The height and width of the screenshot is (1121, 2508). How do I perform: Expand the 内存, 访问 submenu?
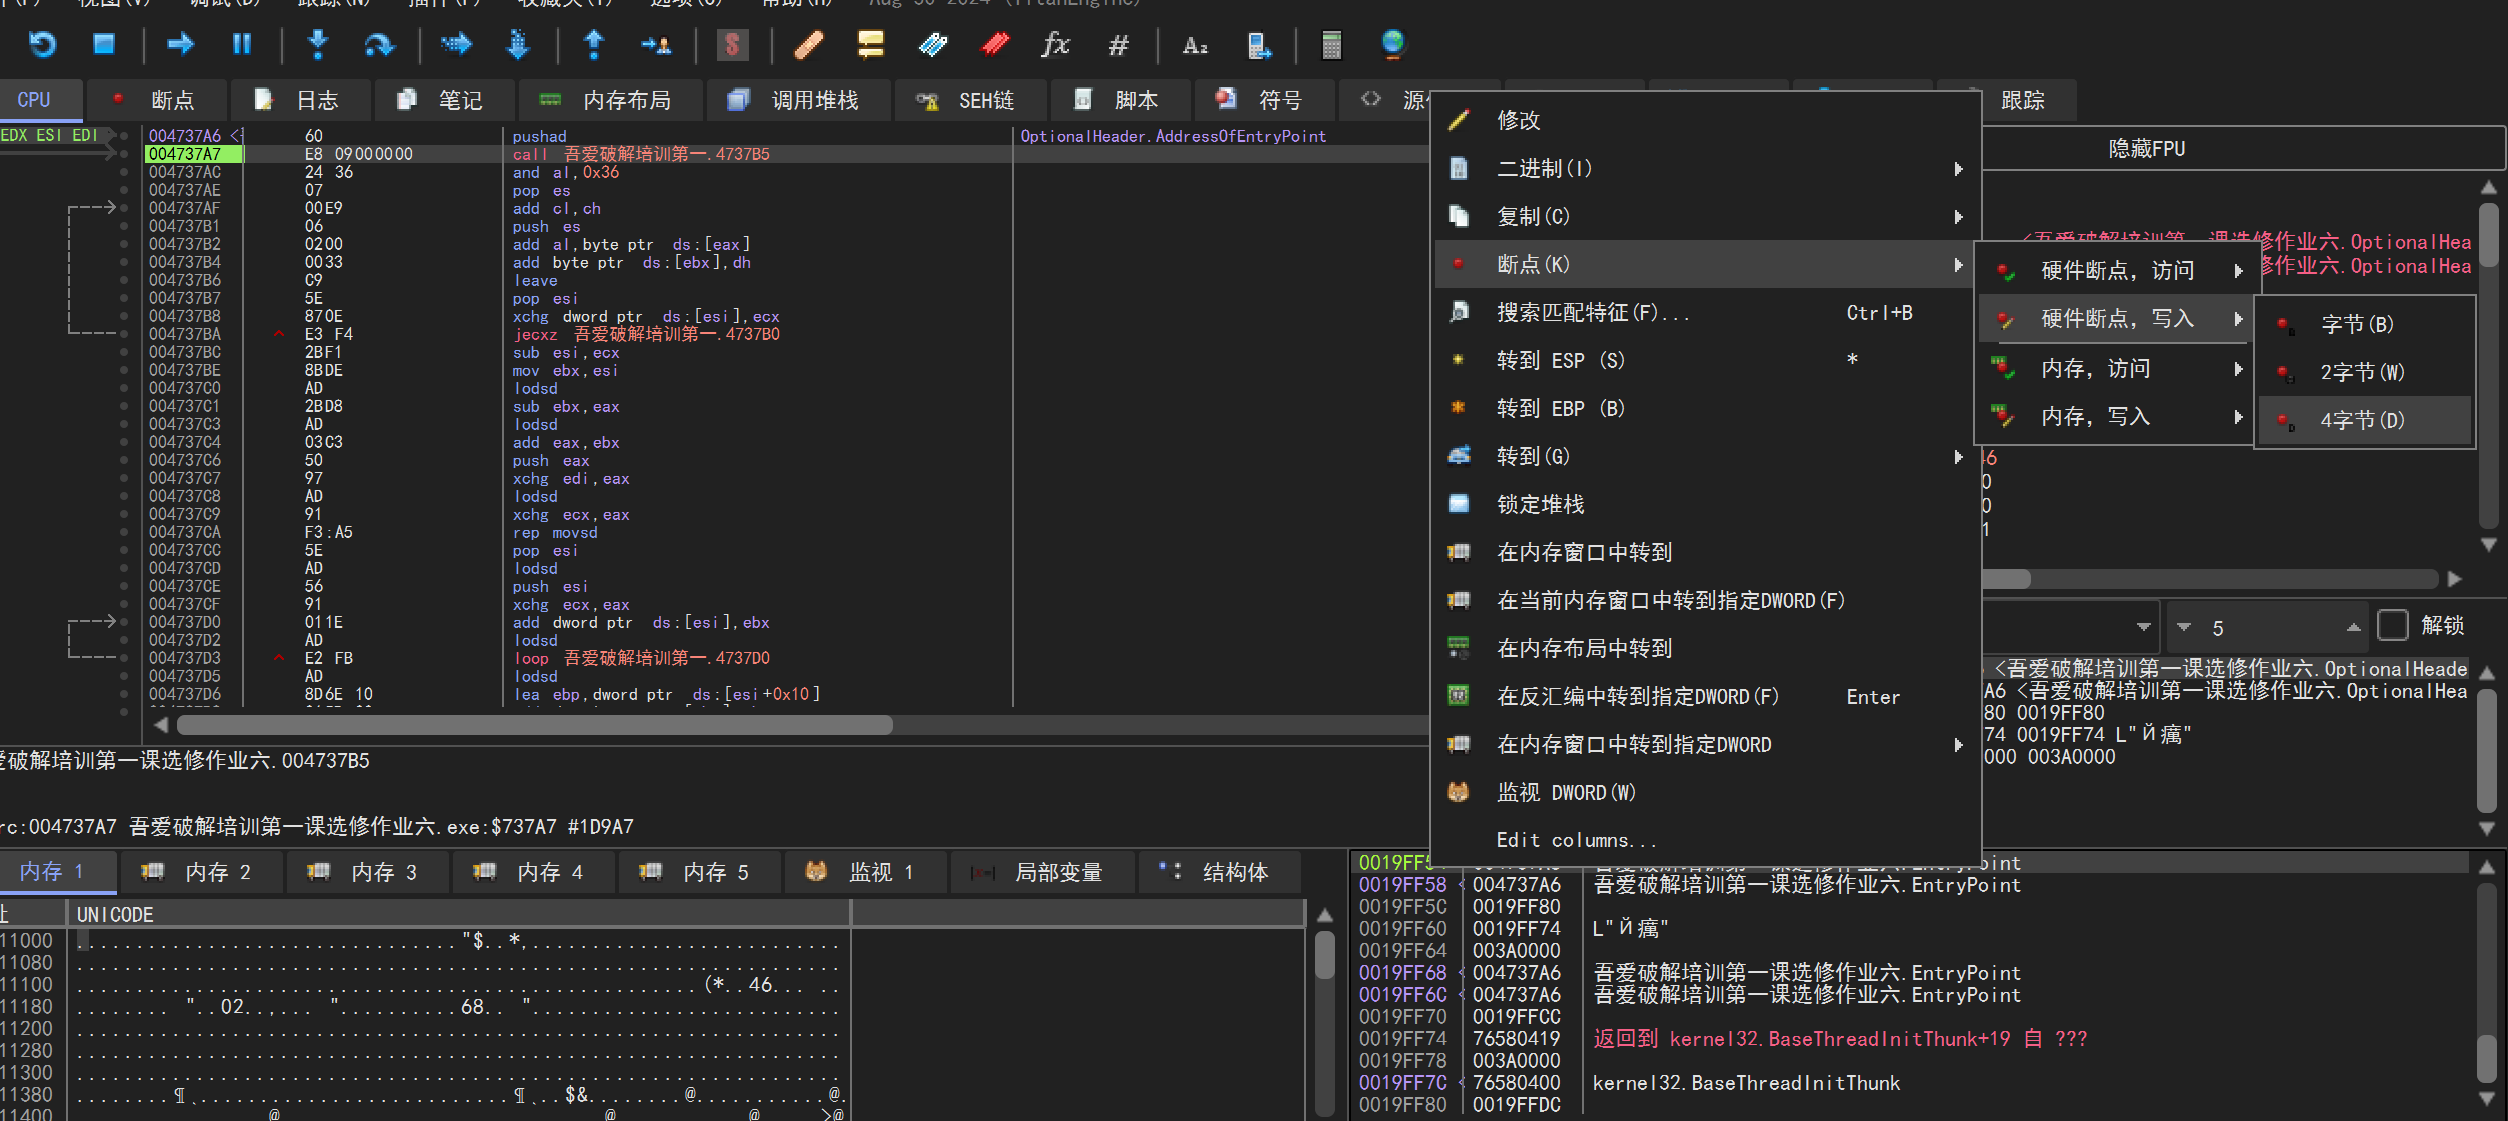click(2115, 368)
